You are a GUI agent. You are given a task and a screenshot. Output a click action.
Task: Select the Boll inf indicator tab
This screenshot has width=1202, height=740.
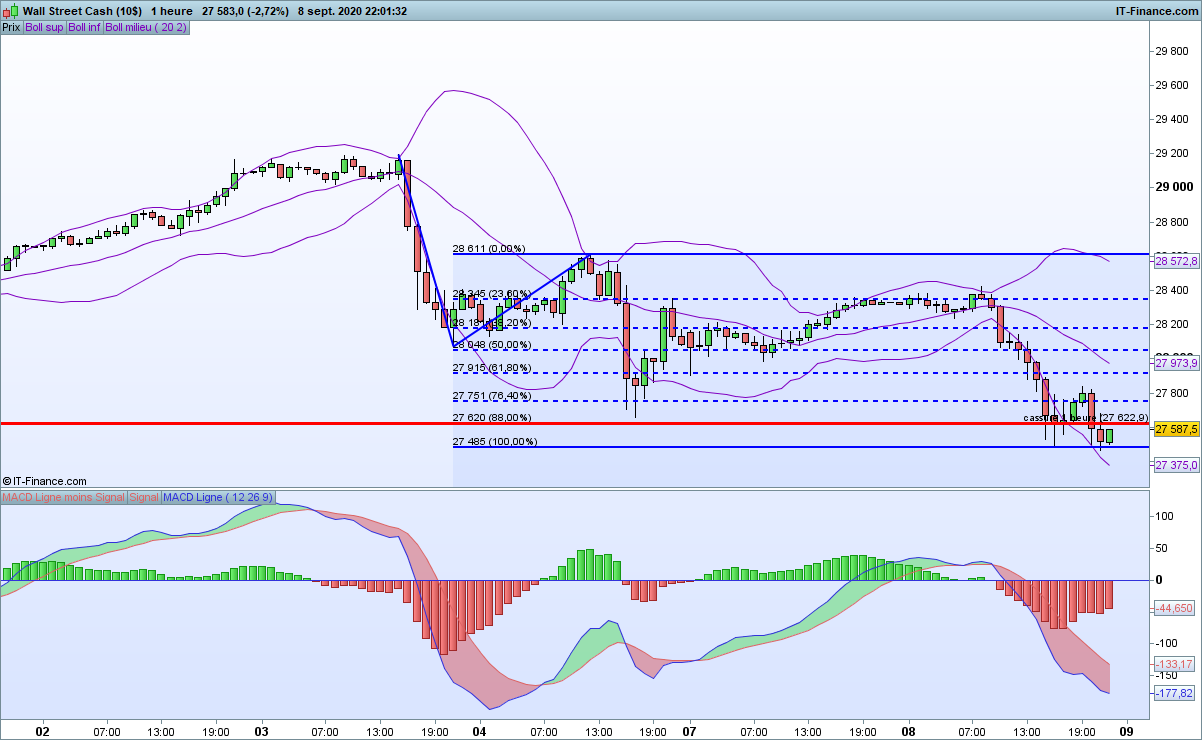(x=84, y=27)
